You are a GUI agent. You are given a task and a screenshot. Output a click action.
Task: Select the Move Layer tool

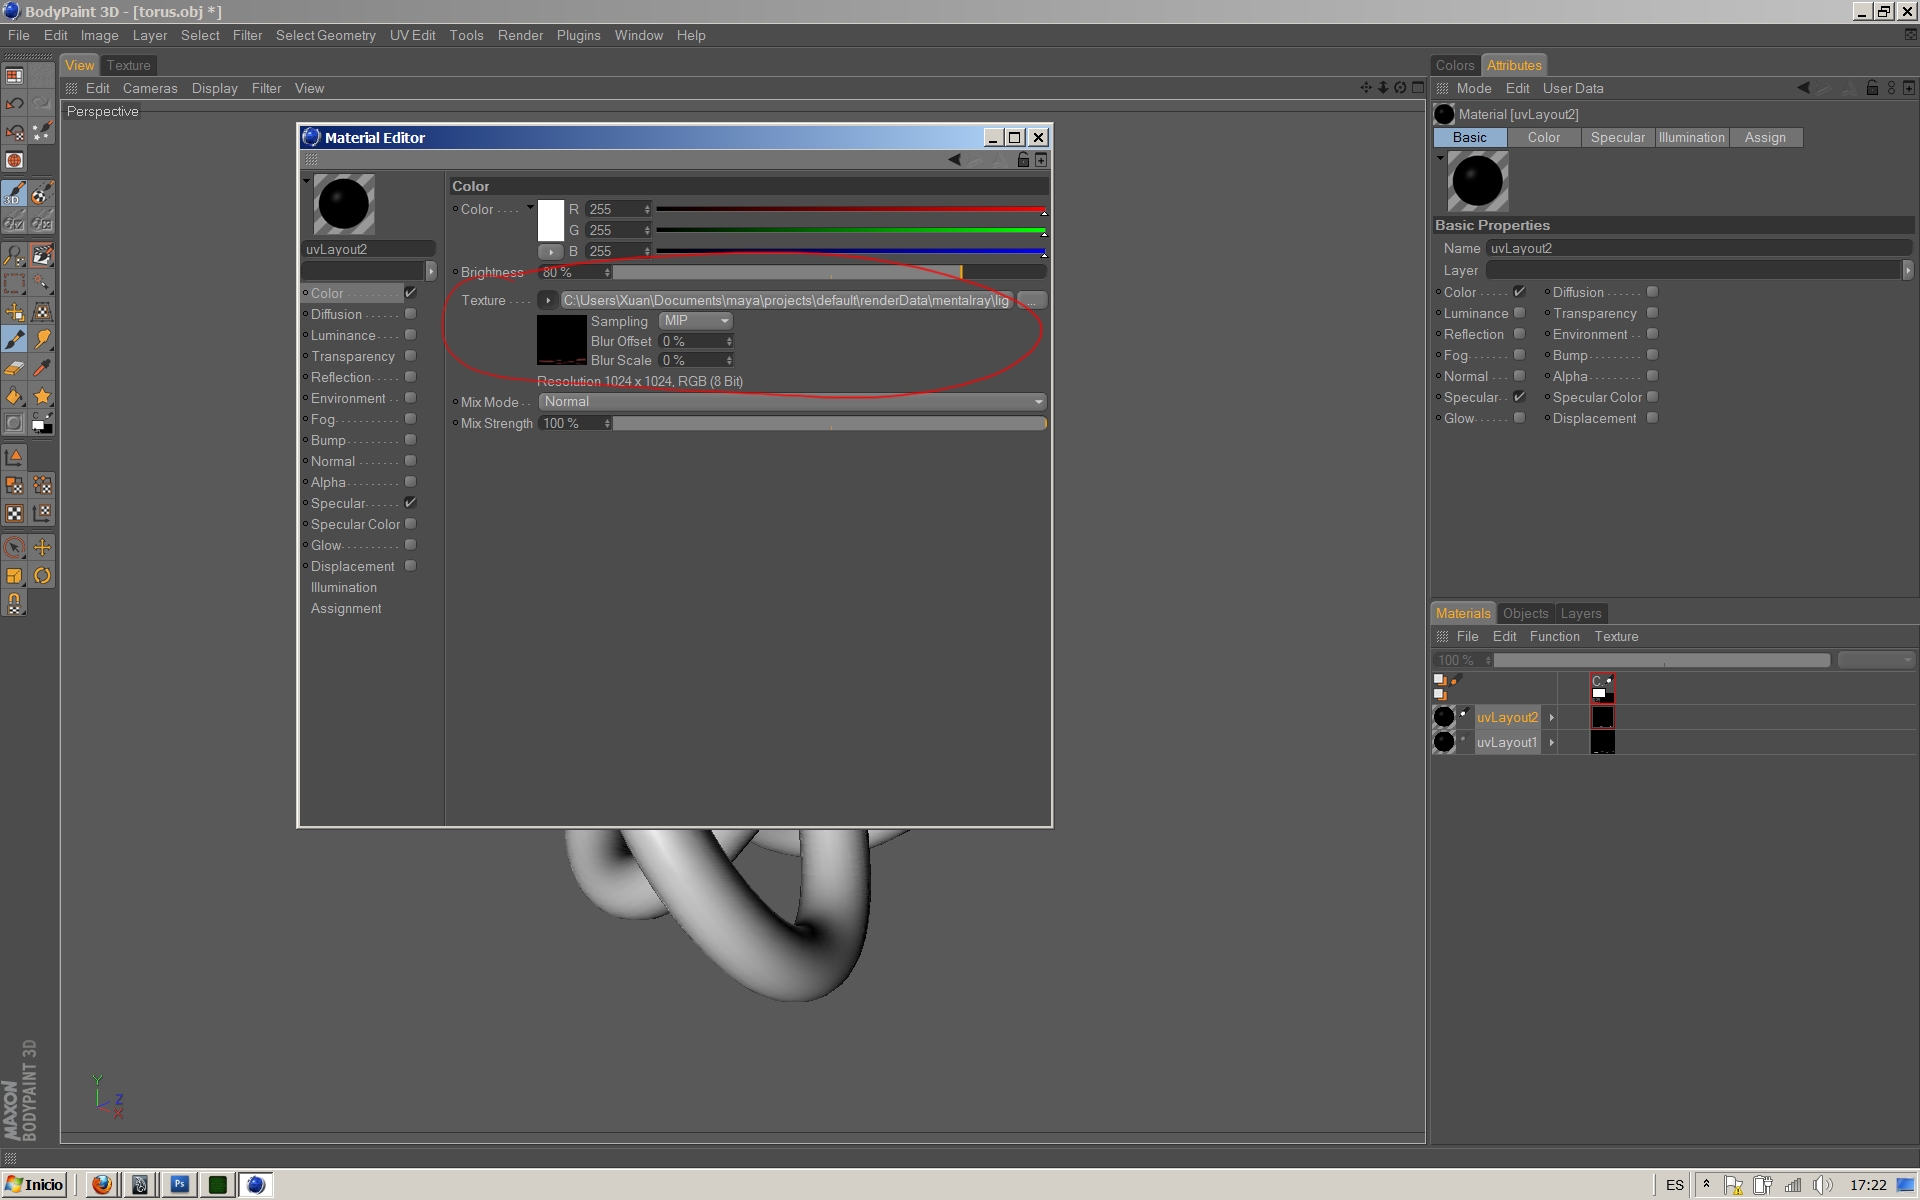[14, 312]
